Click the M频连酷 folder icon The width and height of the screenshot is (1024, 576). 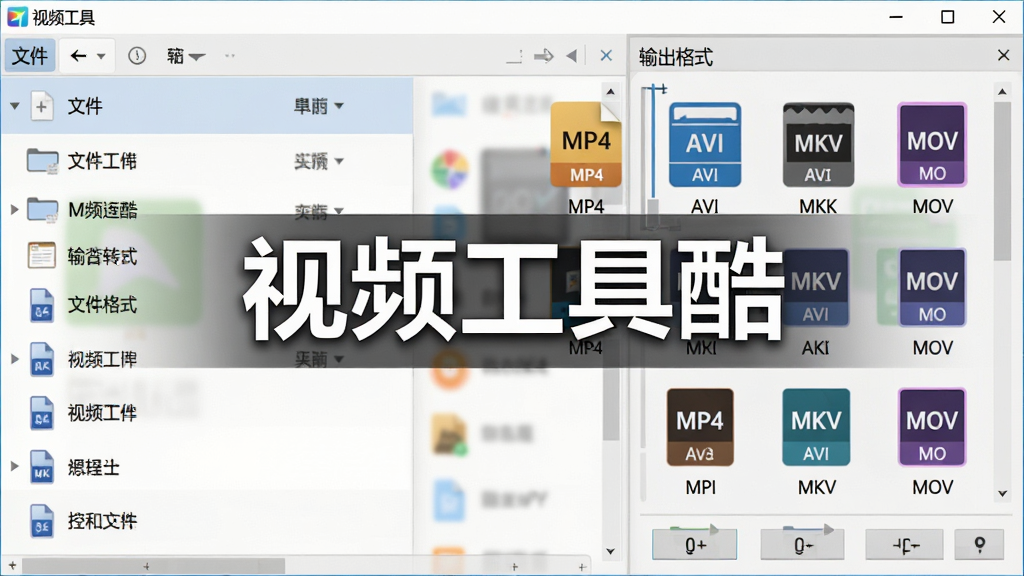(x=42, y=210)
